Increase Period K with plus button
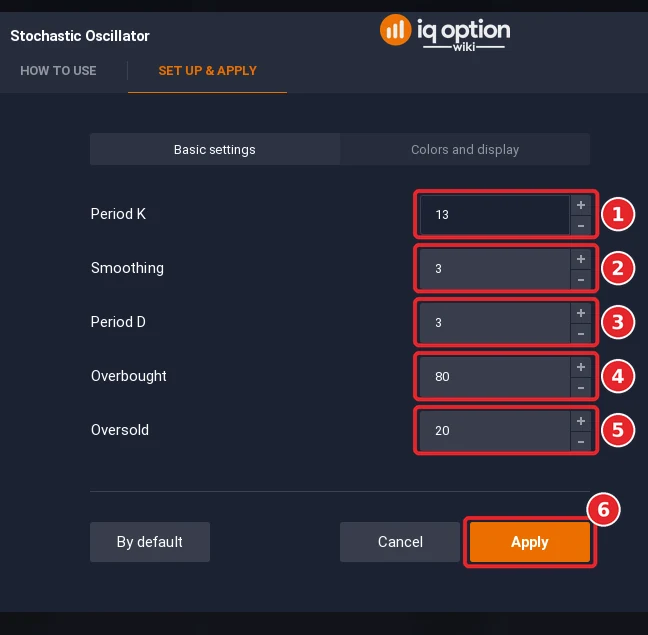648x635 pixels. 581,205
